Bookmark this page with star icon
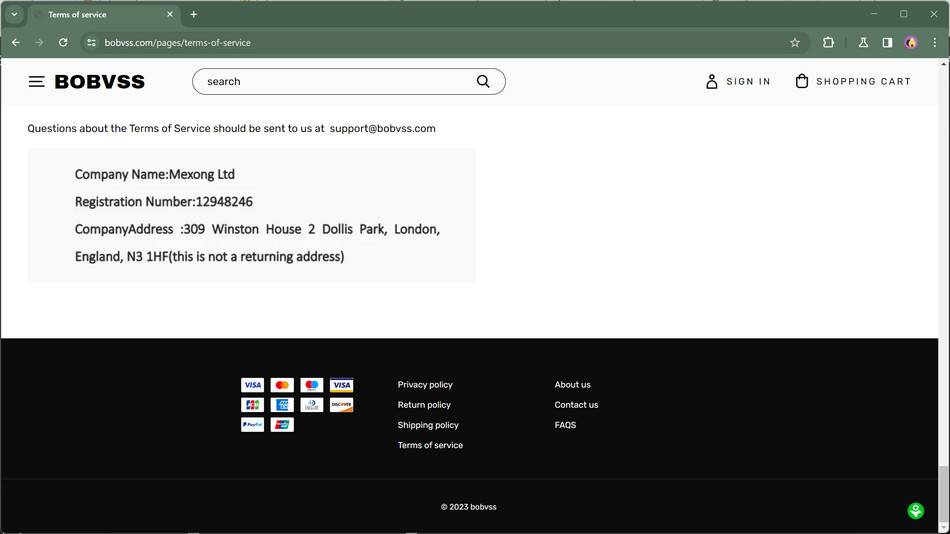 coord(795,42)
